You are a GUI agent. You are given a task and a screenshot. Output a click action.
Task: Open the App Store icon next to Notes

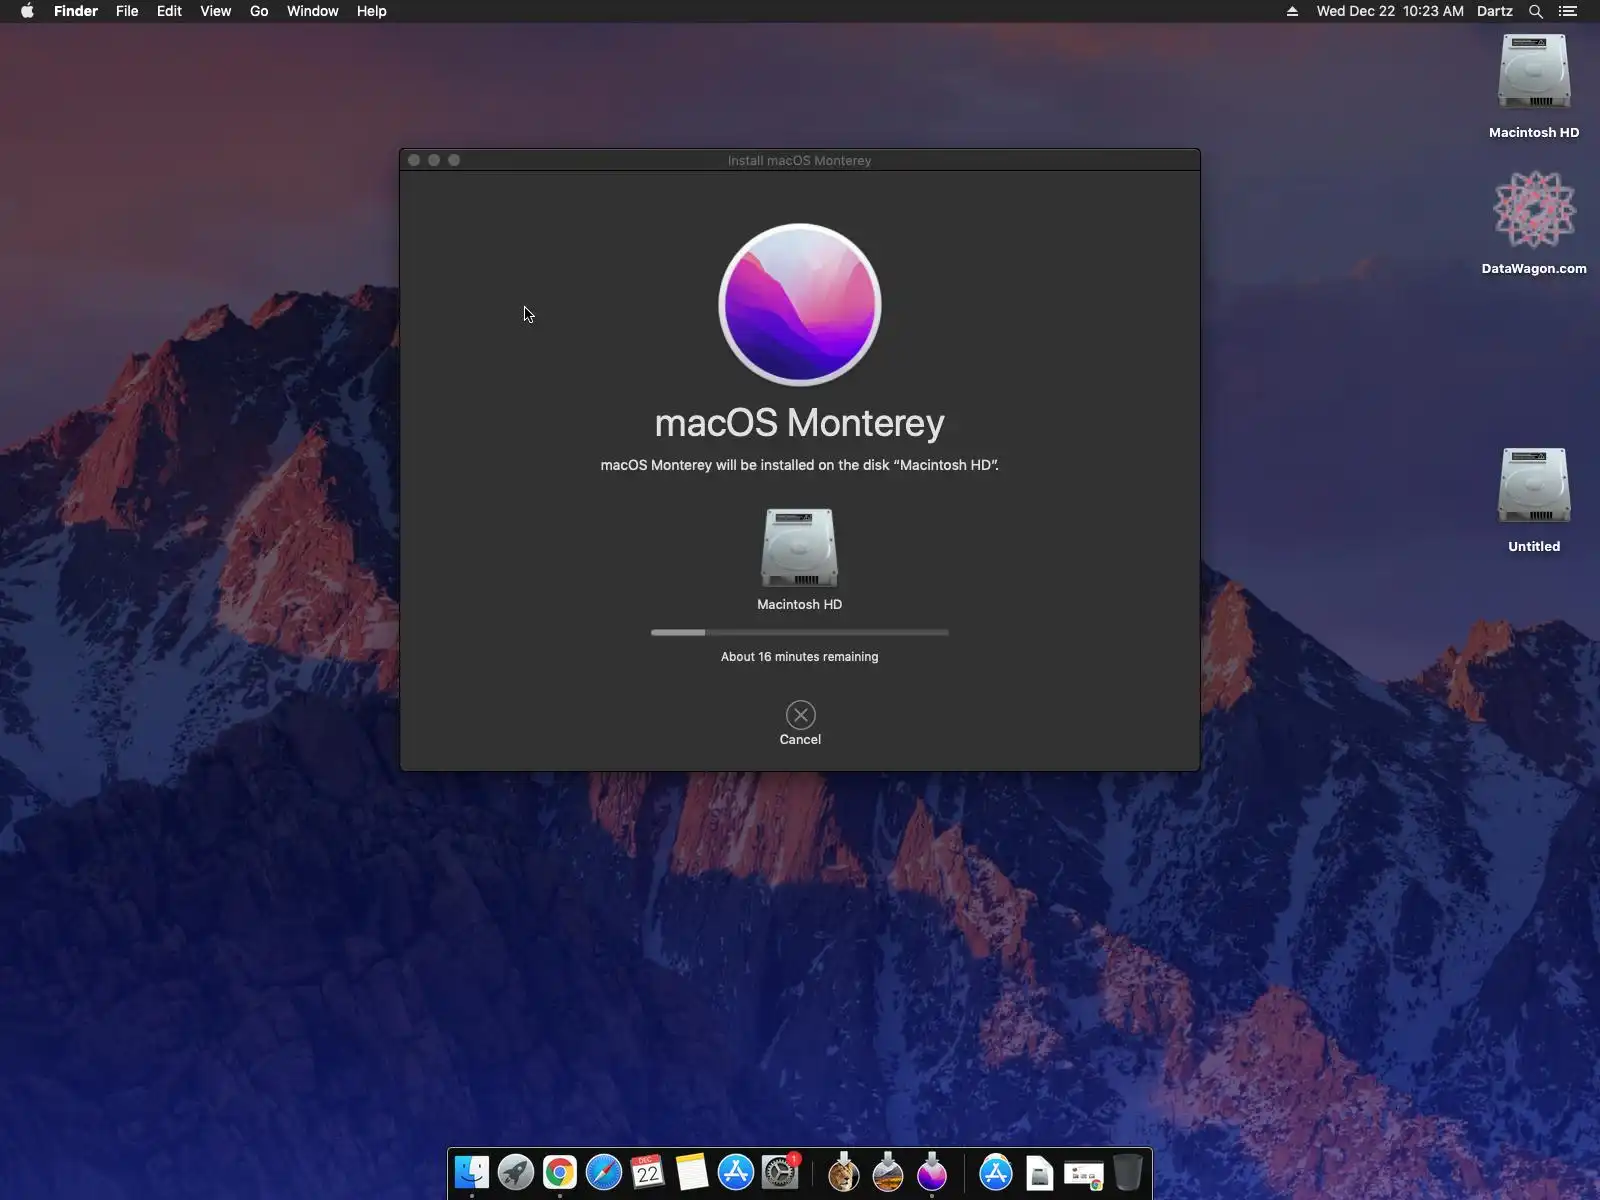pos(736,1172)
